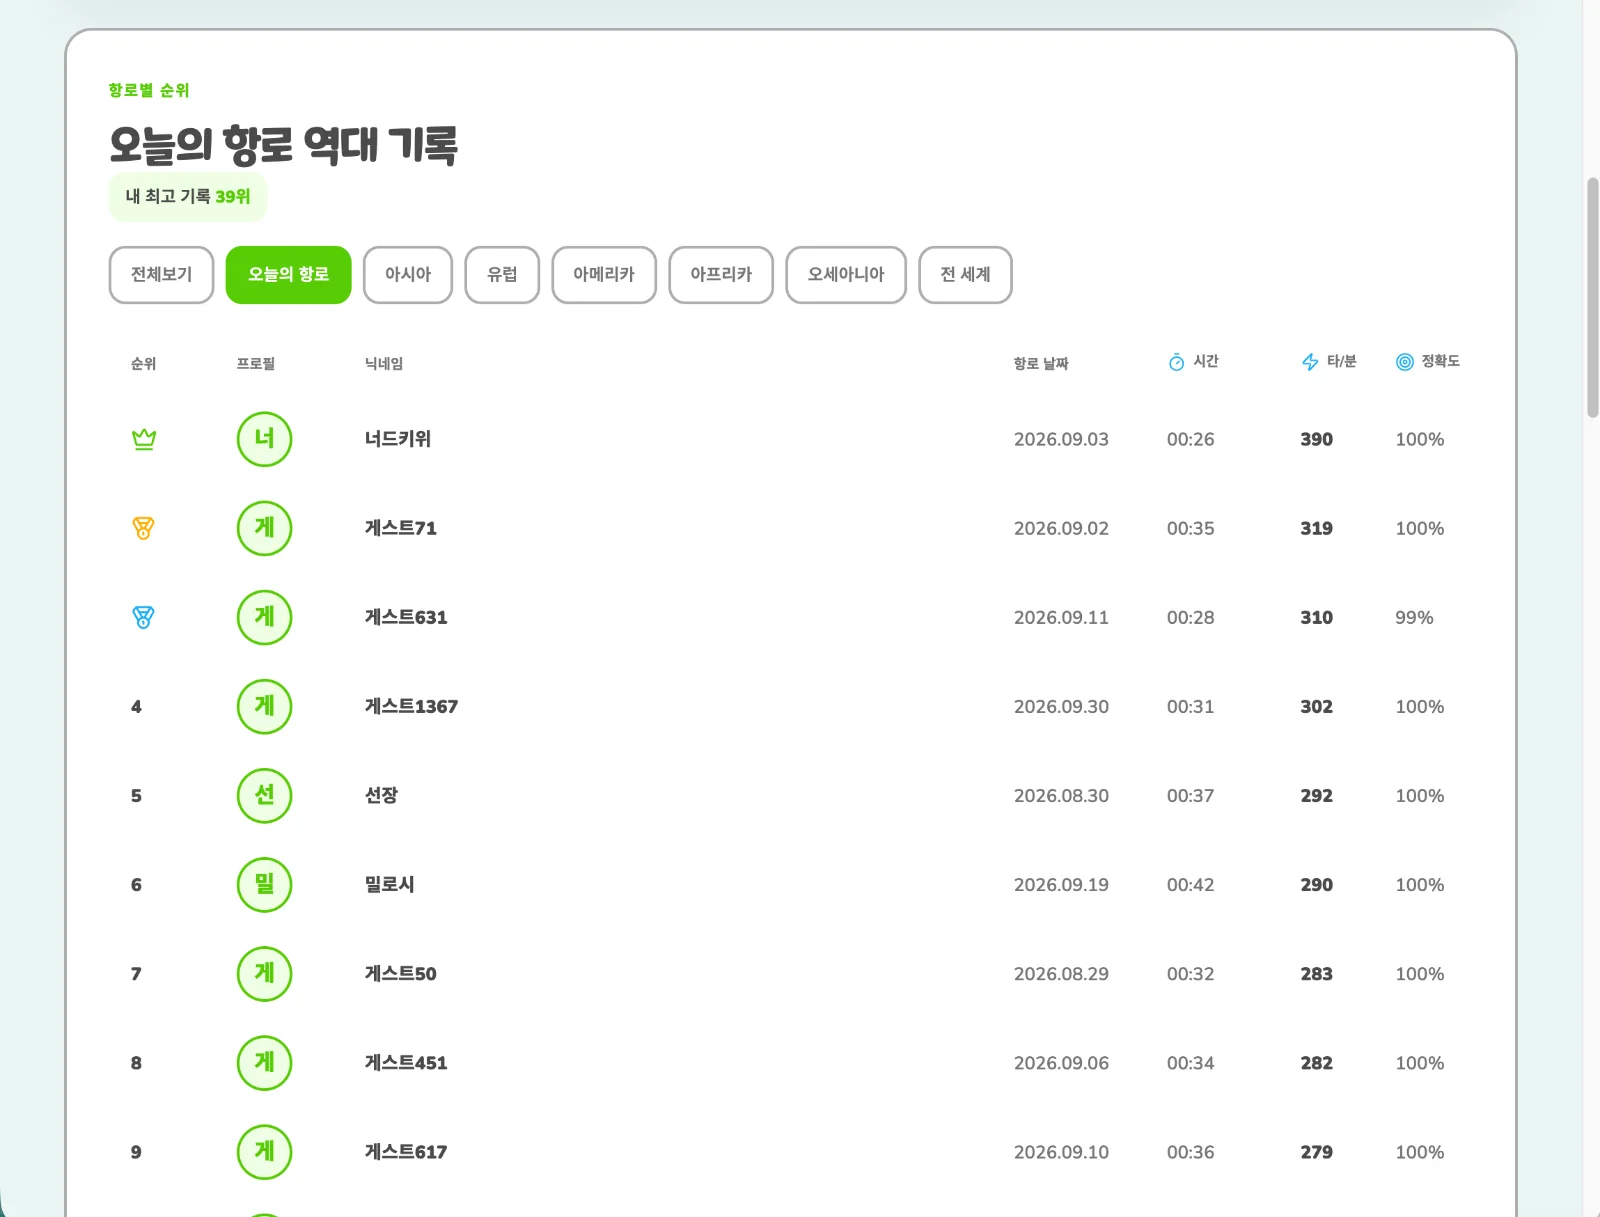Click the 내 최고 기록 39위 badge
The height and width of the screenshot is (1217, 1600).
(x=188, y=197)
